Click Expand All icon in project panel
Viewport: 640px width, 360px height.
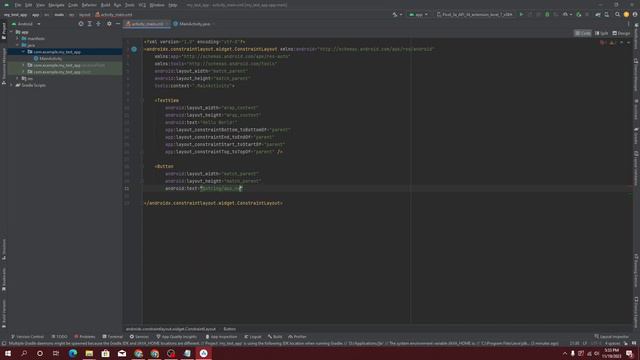(90, 24)
